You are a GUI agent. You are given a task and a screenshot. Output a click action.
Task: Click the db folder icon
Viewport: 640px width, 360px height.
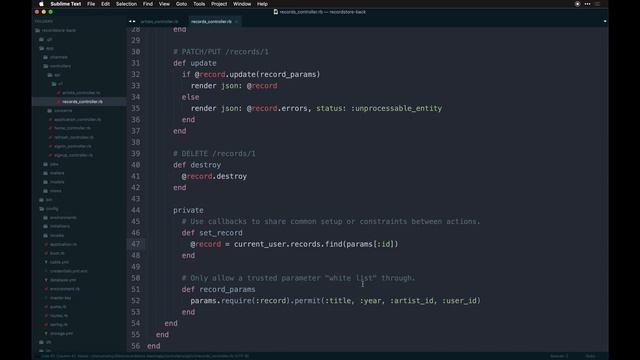[x=42, y=342]
